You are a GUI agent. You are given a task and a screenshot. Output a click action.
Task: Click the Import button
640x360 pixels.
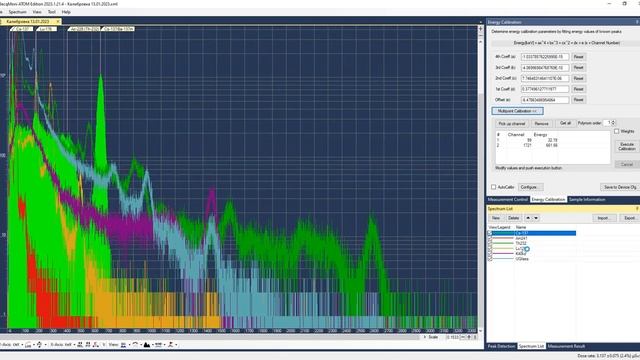click(604, 218)
